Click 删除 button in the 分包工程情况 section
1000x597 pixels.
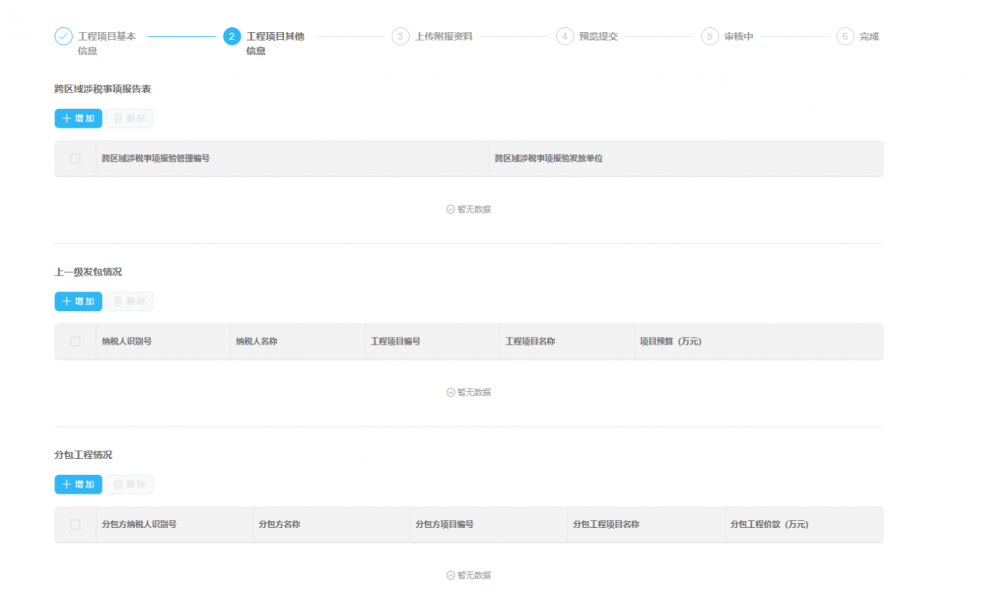[x=130, y=484]
